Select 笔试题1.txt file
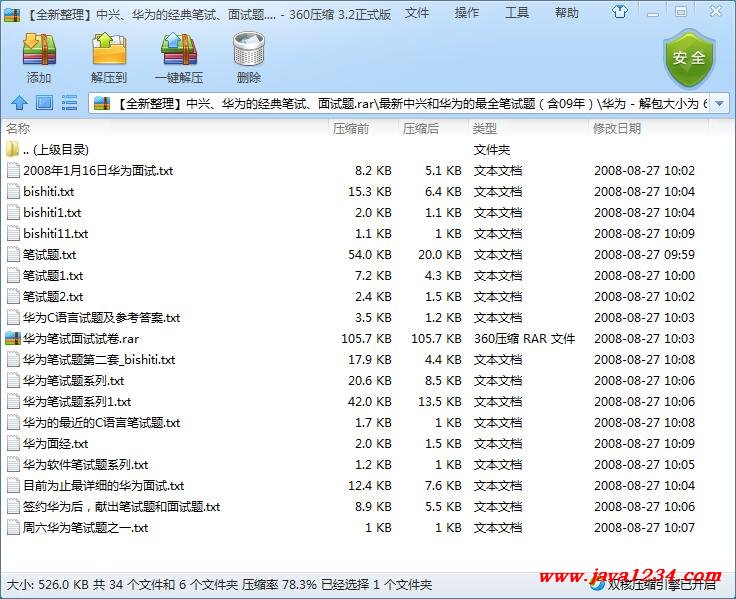Image resolution: width=736 pixels, height=599 pixels. [53, 276]
